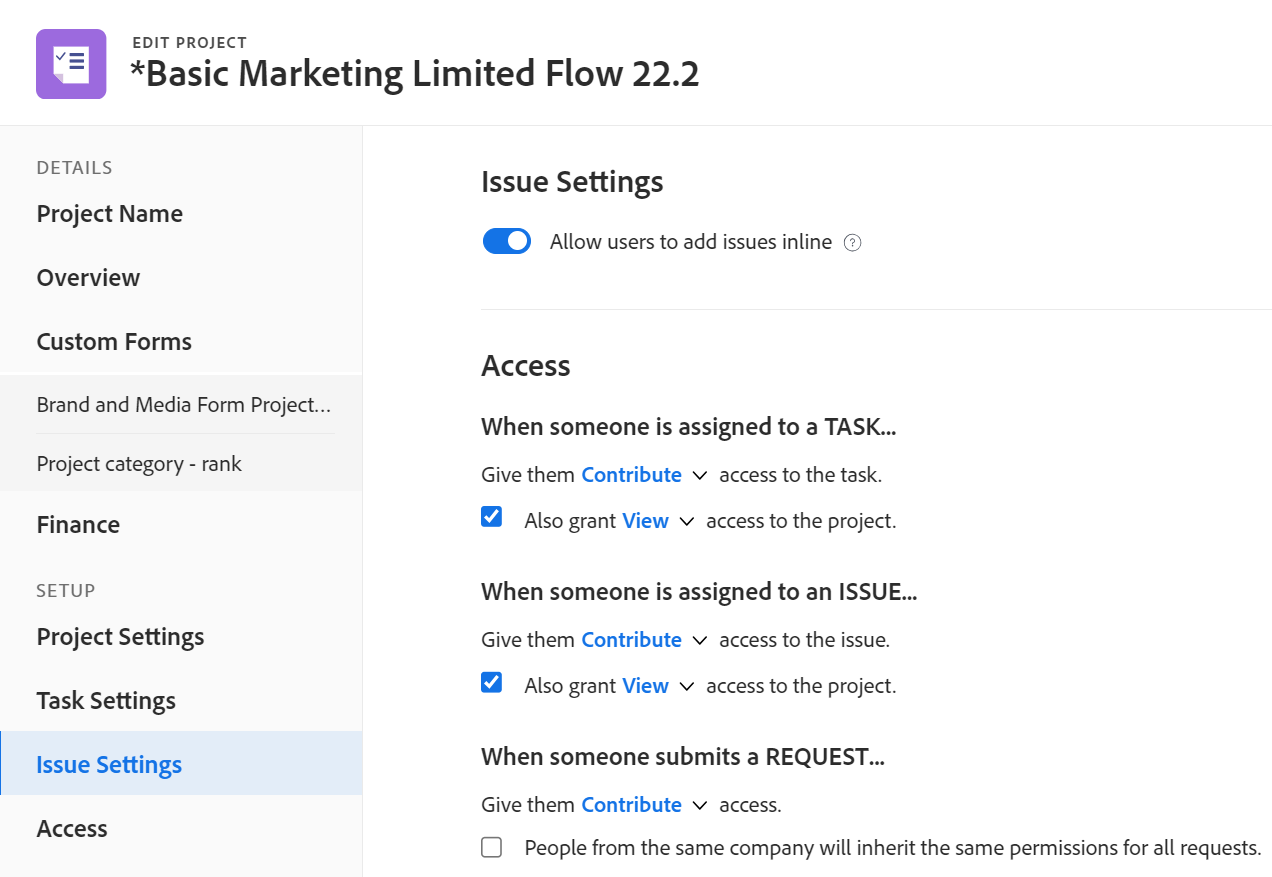Toggle Allow users to add issues inline
1272x877 pixels.
point(507,241)
